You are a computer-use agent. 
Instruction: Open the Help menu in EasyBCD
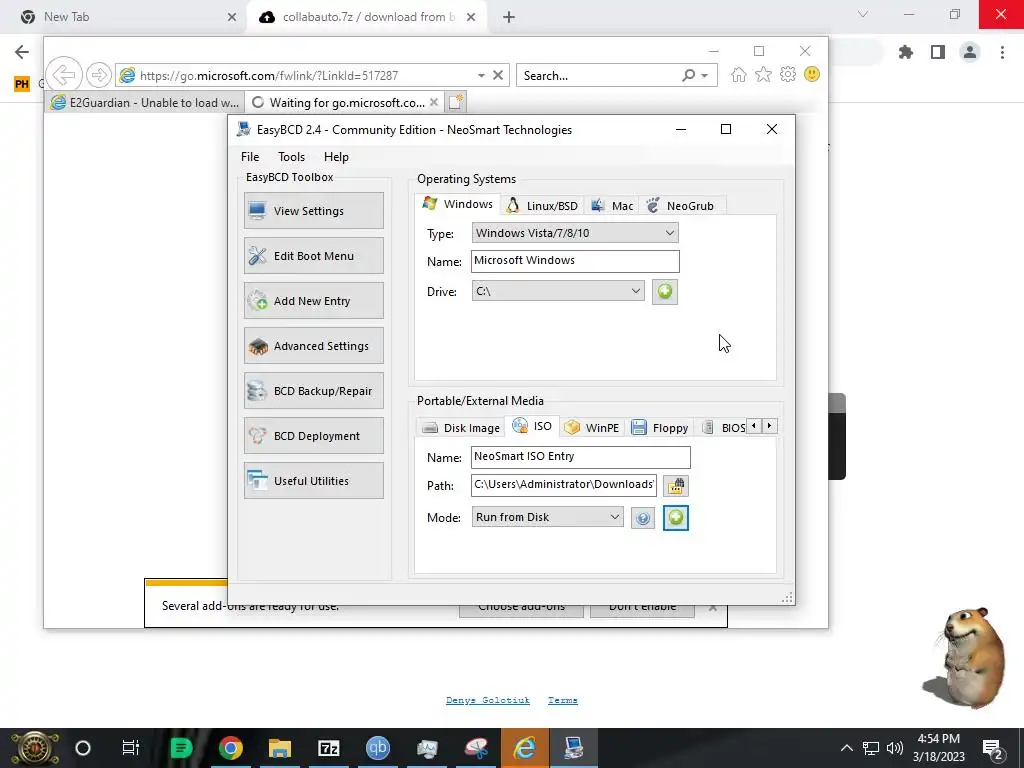click(x=336, y=157)
